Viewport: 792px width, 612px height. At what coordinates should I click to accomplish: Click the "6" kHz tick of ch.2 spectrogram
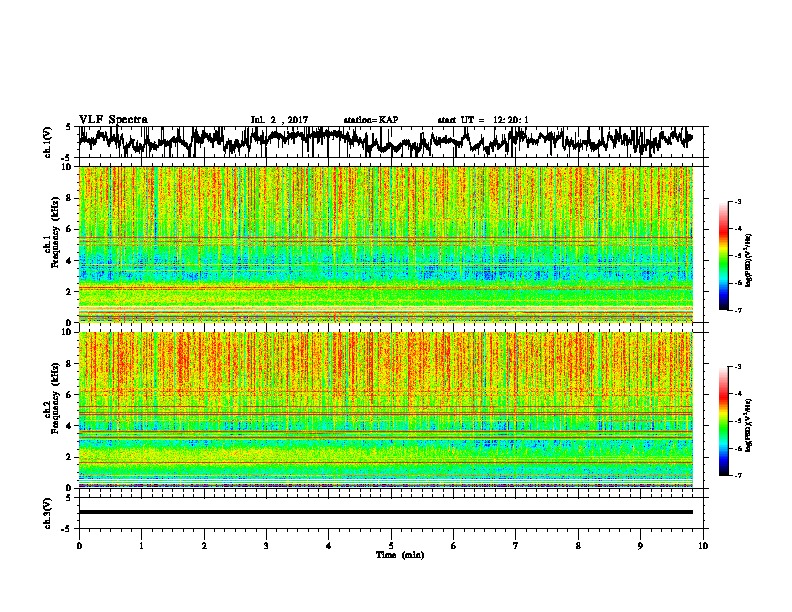click(70, 395)
